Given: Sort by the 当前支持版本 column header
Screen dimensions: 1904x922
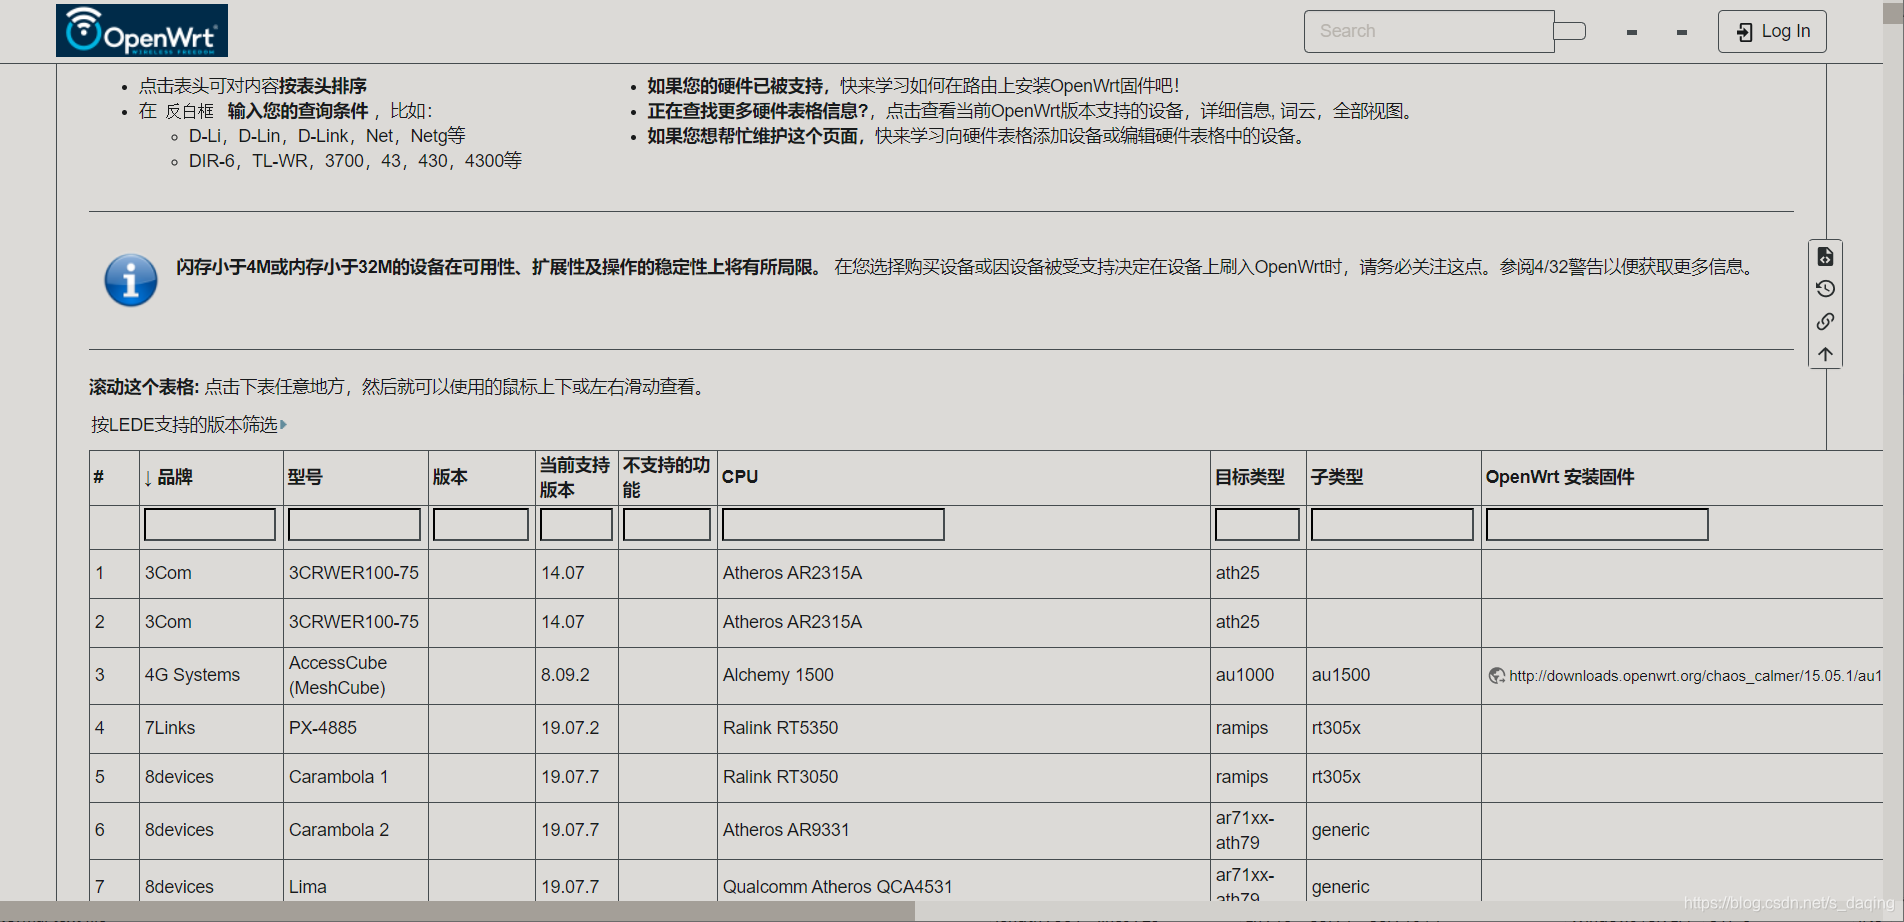Looking at the screenshot, I should [577, 478].
